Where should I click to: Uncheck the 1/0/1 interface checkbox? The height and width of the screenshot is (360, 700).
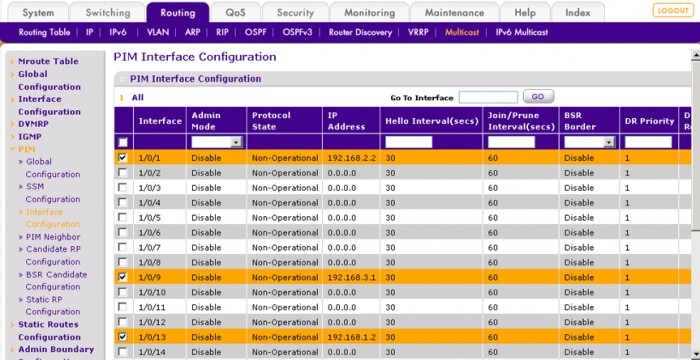123,157
